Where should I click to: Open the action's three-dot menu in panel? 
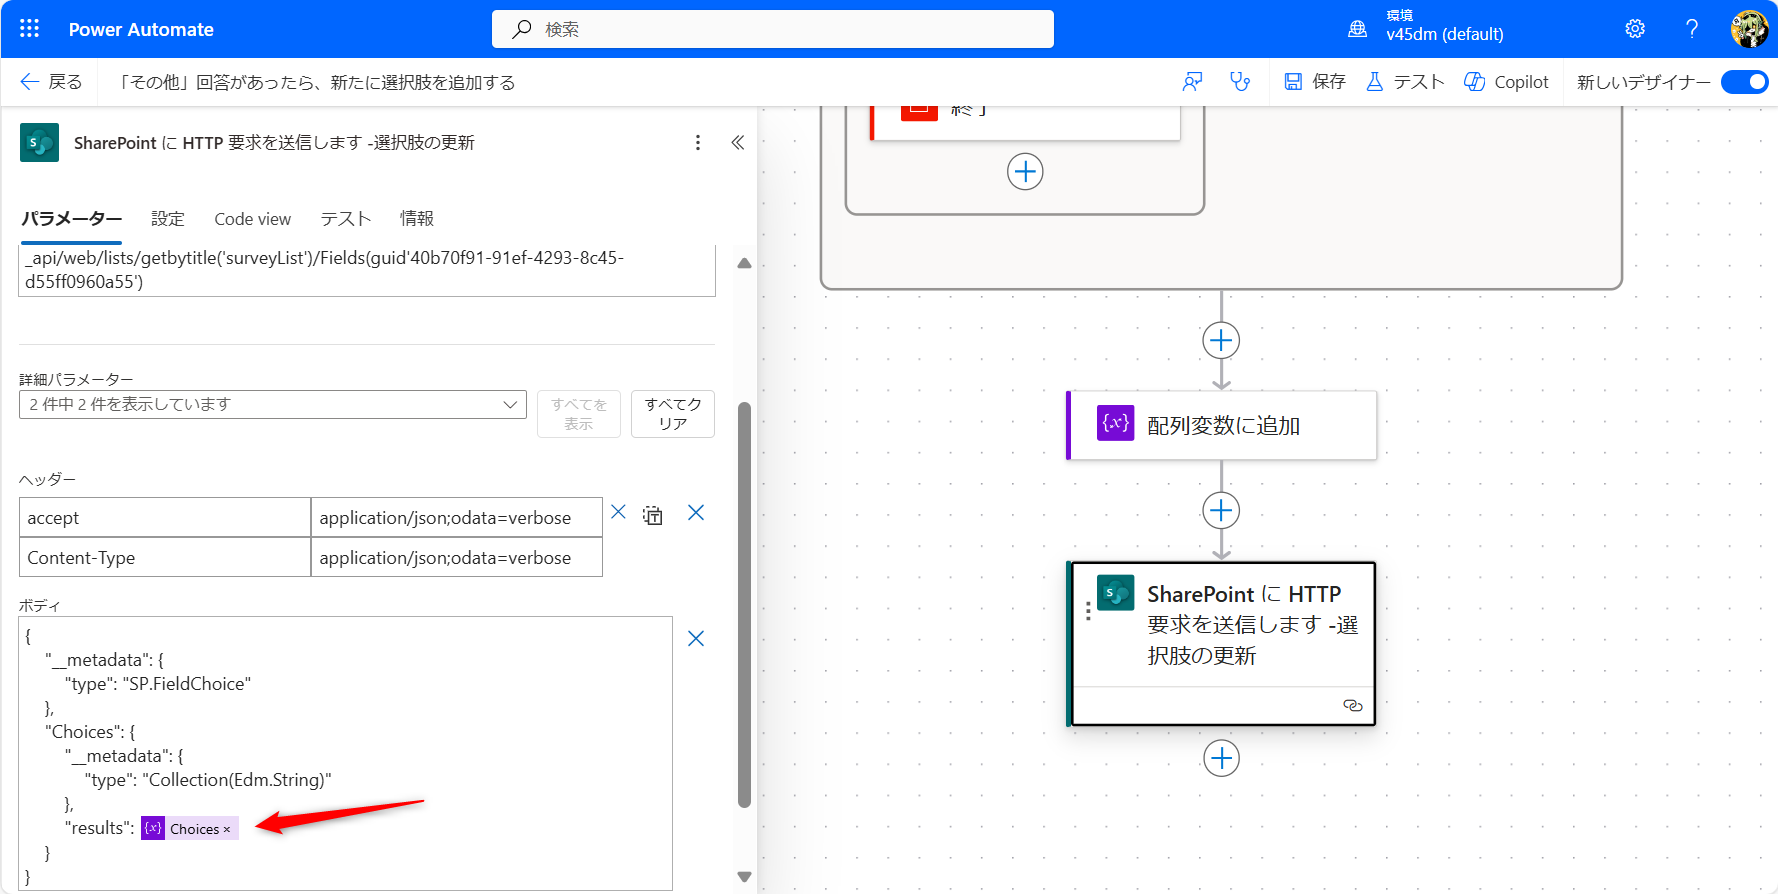point(698,143)
